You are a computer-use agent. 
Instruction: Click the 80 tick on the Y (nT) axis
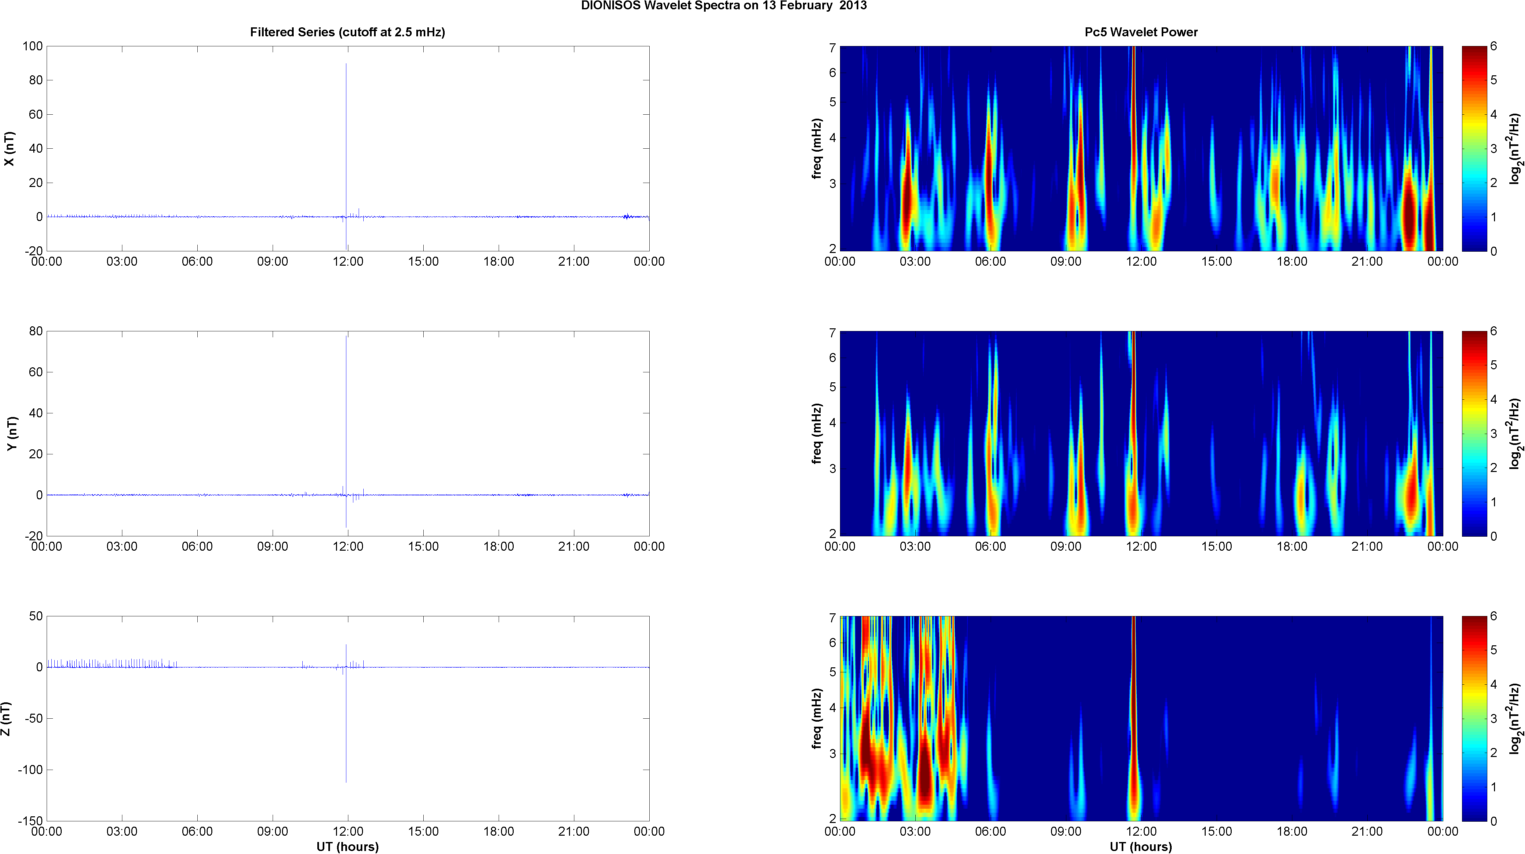[36, 331]
